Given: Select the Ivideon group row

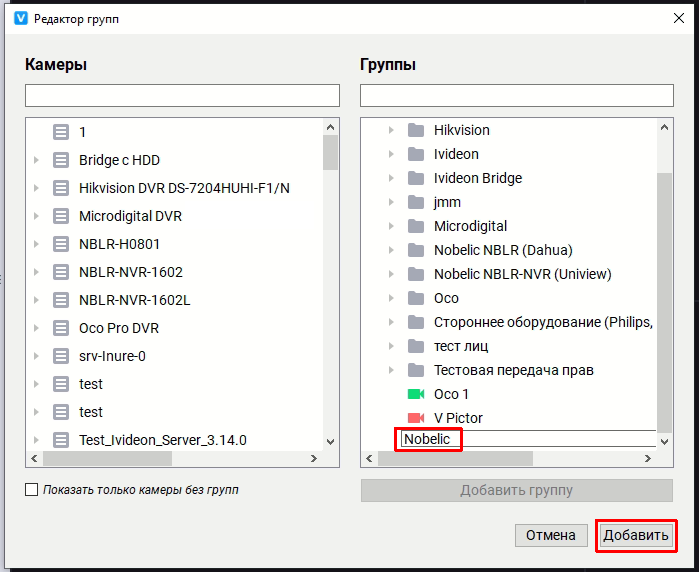Looking at the screenshot, I should 456,154.
